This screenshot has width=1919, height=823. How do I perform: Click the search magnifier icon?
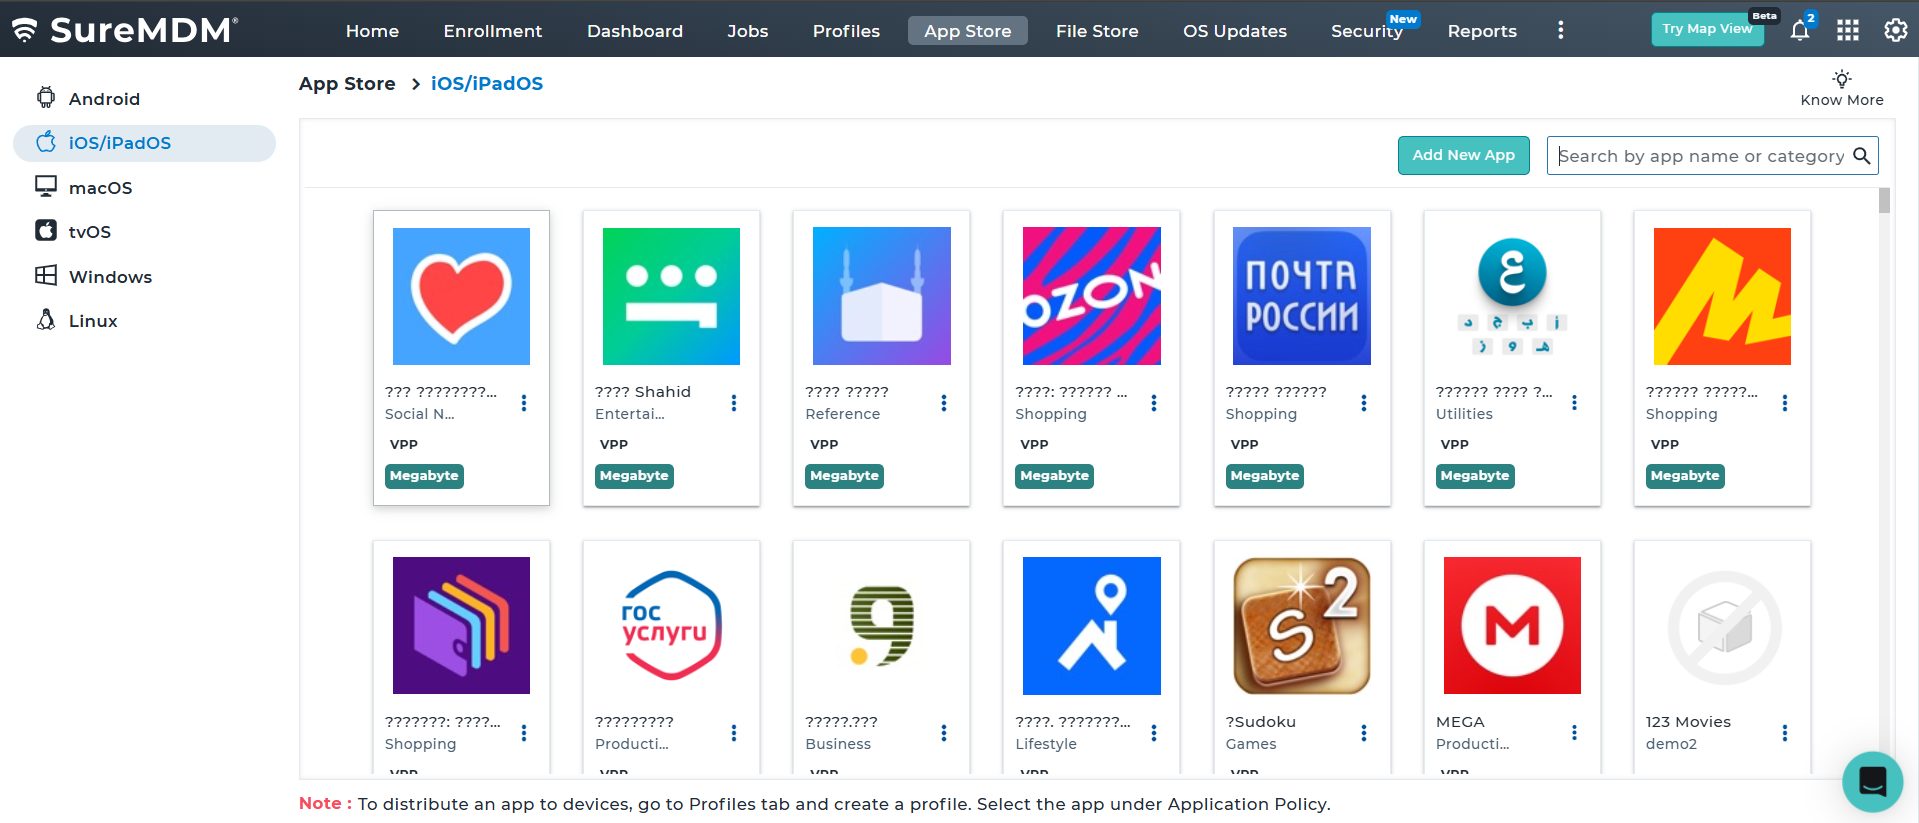tap(1861, 156)
